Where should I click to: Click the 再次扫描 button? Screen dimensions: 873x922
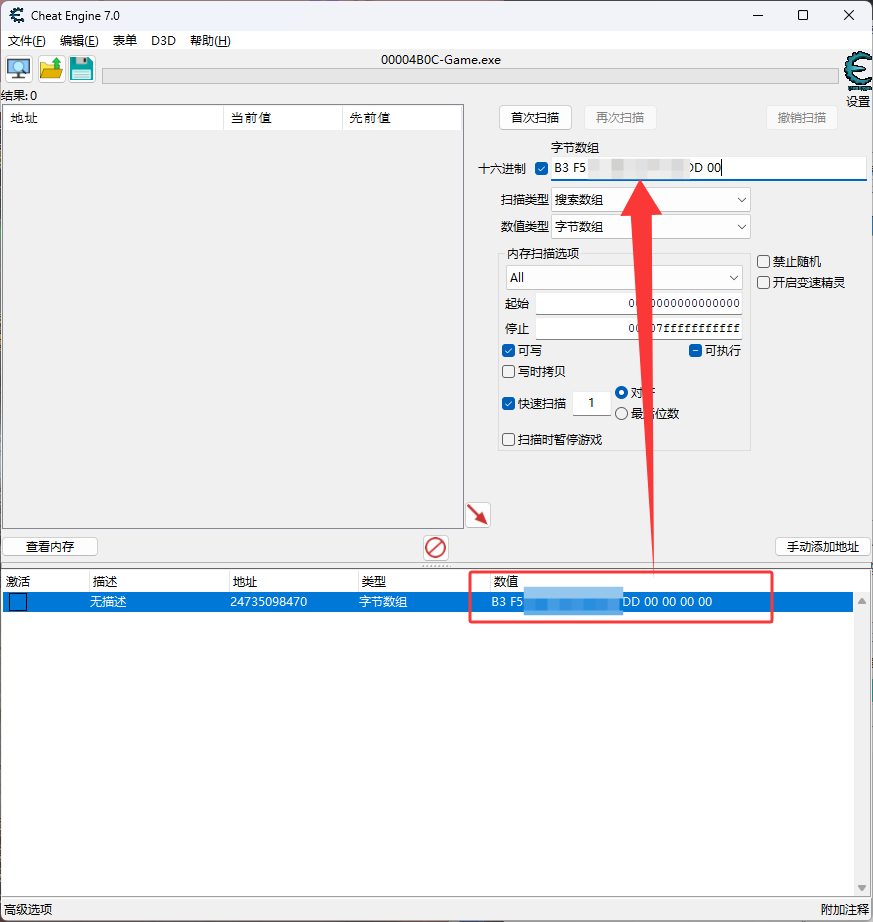tap(620, 118)
